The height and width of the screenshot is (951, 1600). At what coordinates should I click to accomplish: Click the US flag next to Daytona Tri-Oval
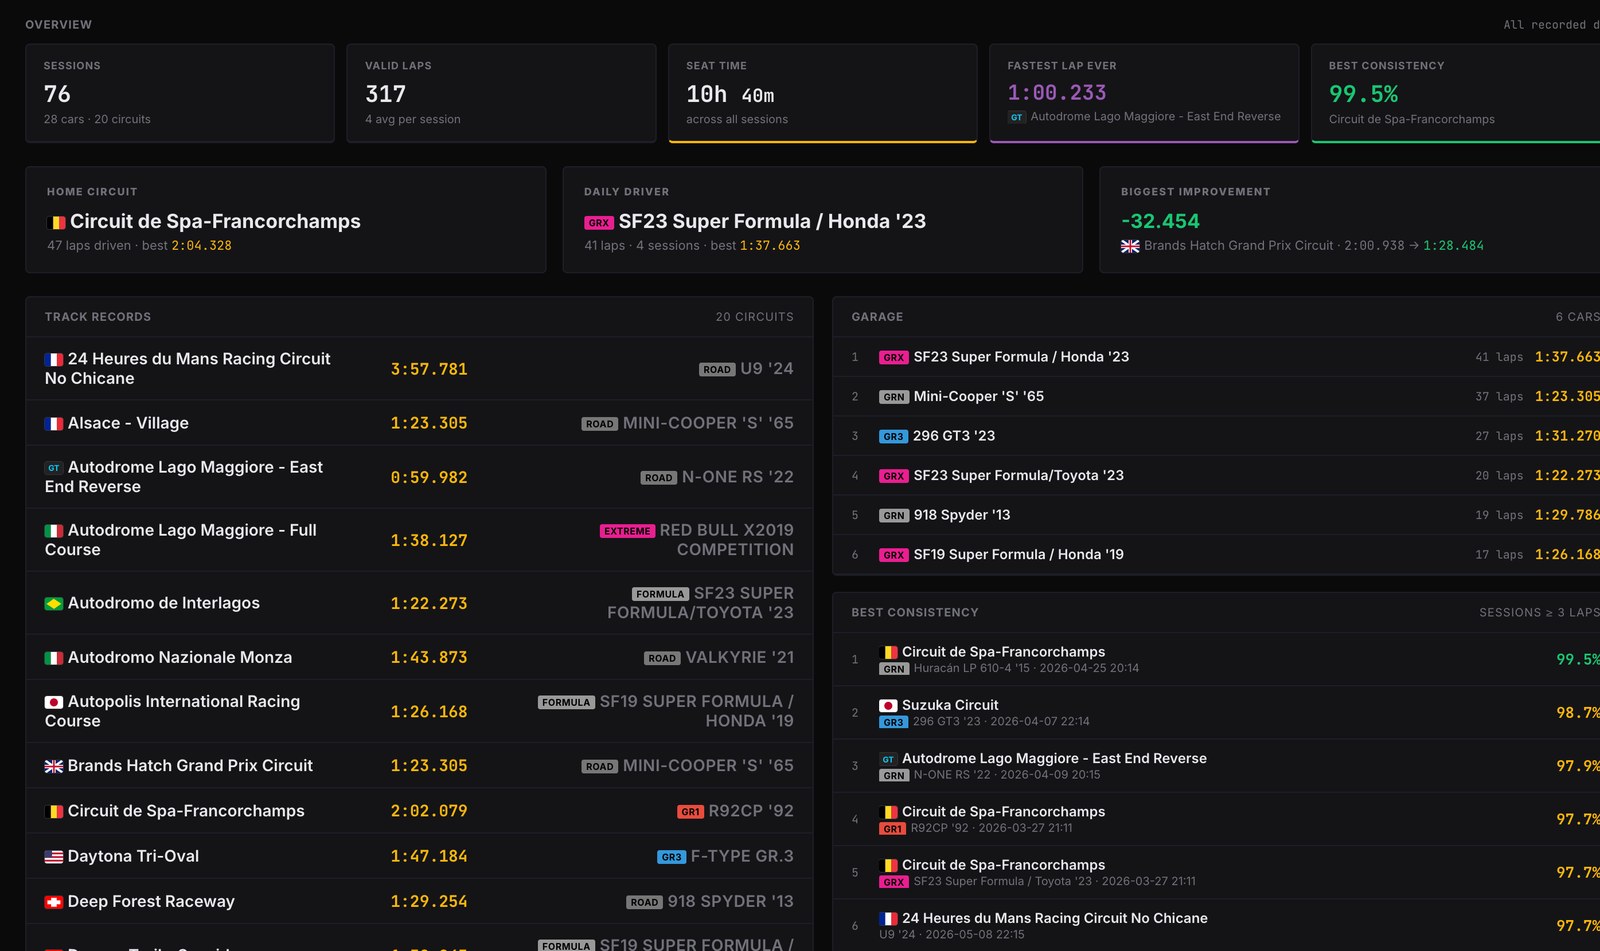[x=54, y=857]
